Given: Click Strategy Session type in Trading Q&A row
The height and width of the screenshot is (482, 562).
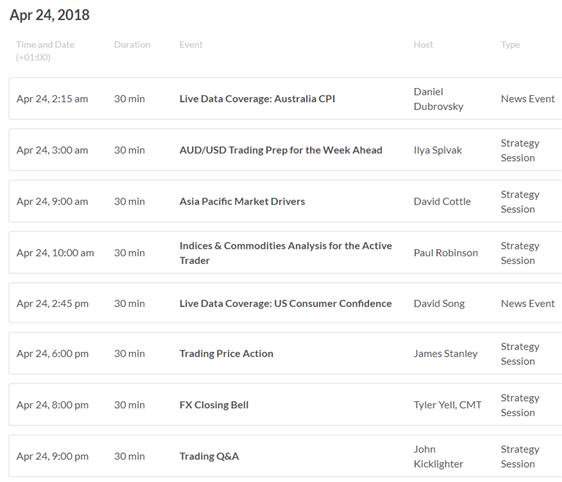Looking at the screenshot, I should point(520,457).
